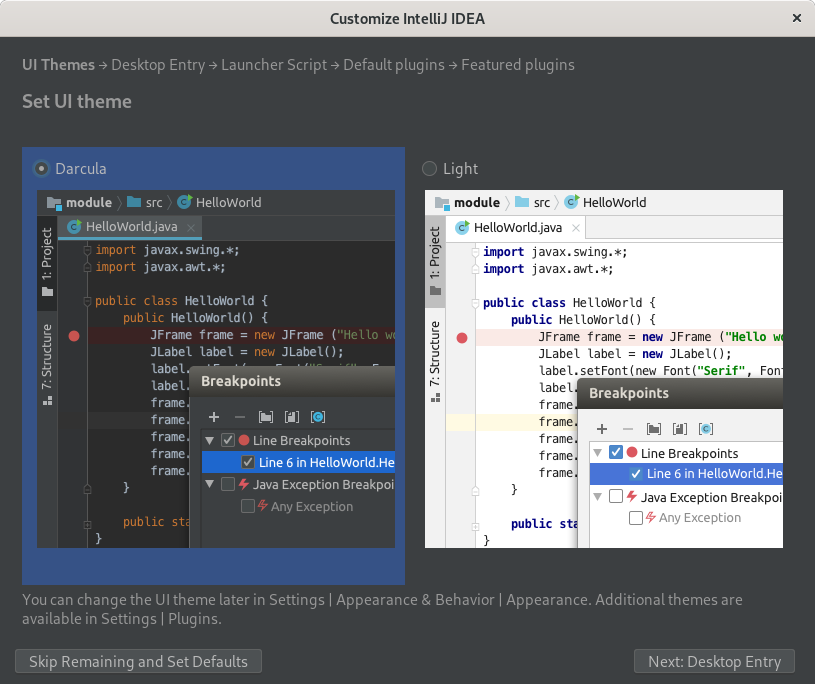This screenshot has width=815, height=684.
Task: Click the Light preview thumbnail image
Action: pyautogui.click(x=603, y=369)
